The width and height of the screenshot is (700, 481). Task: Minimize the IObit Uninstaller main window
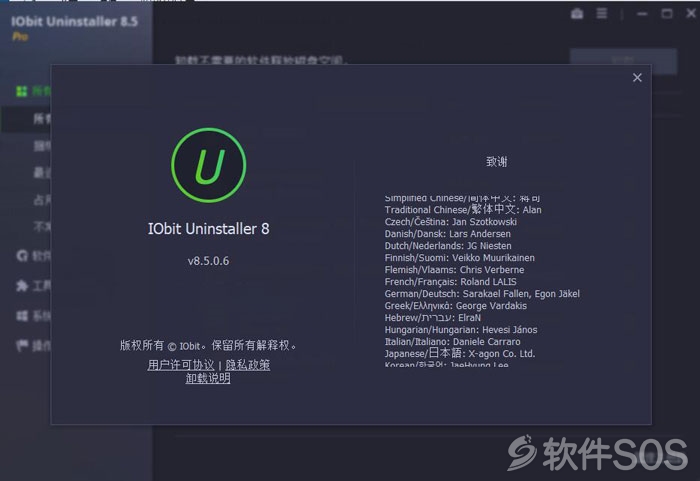pyautogui.click(x=642, y=14)
